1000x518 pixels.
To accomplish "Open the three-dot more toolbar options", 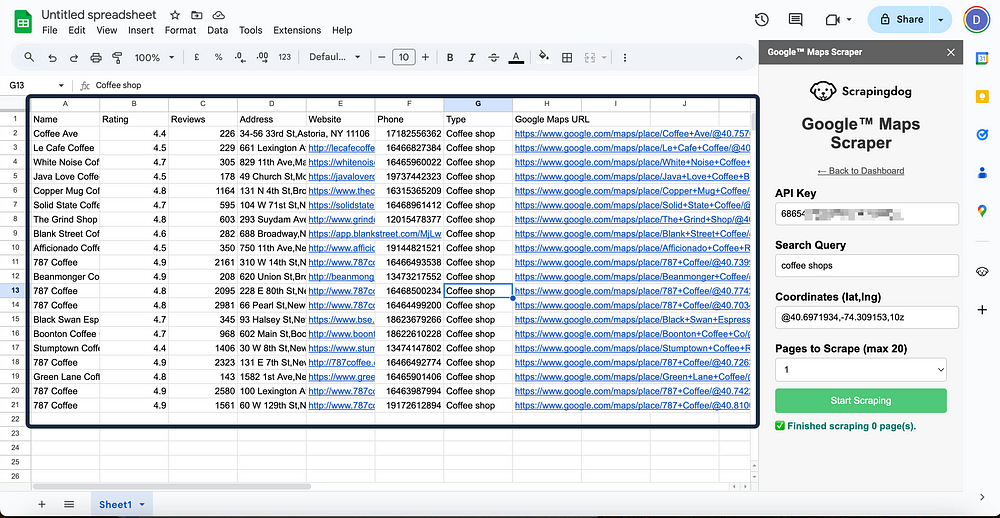I will click(x=624, y=57).
